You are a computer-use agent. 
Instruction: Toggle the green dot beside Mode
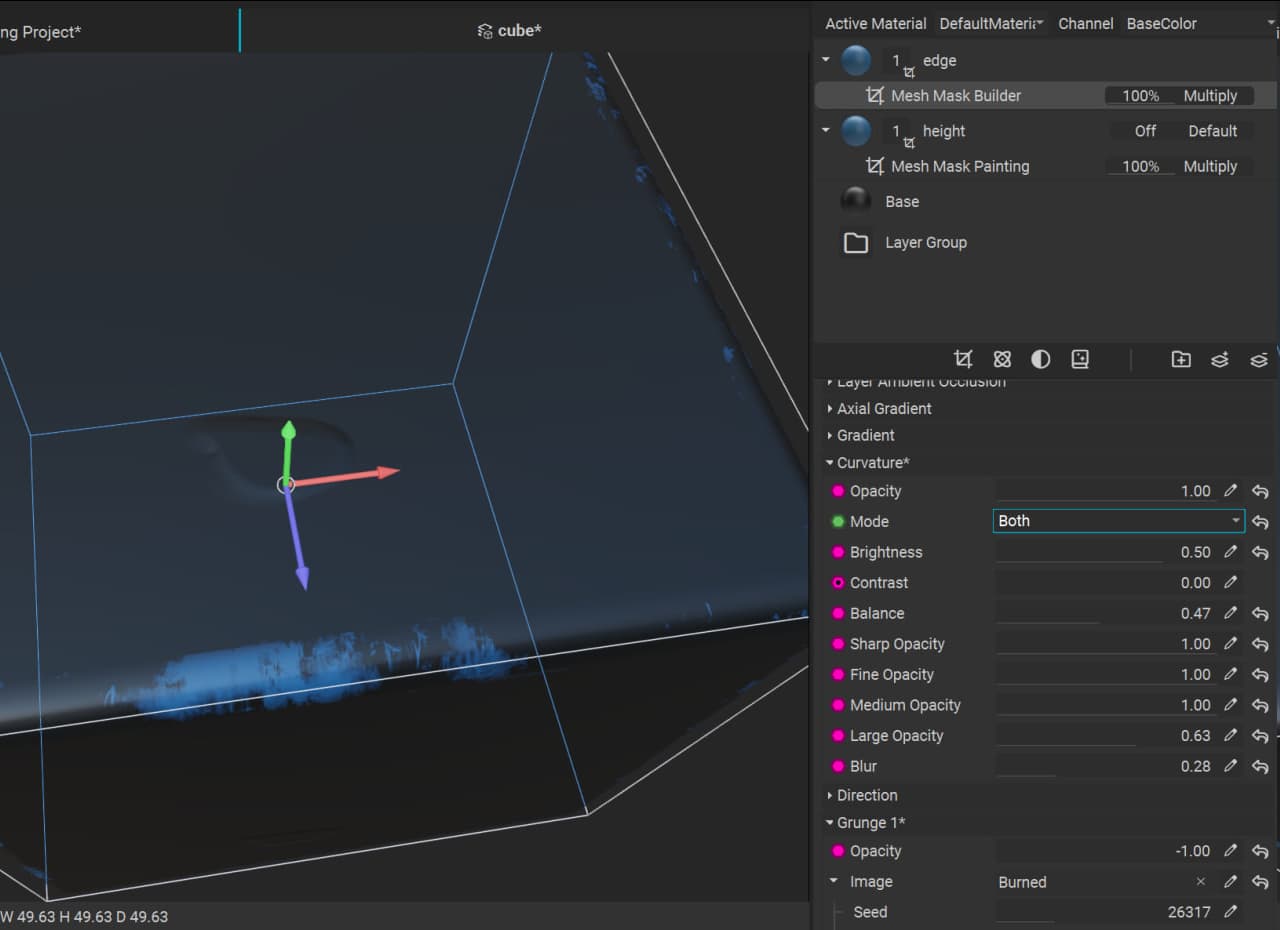pyautogui.click(x=838, y=522)
